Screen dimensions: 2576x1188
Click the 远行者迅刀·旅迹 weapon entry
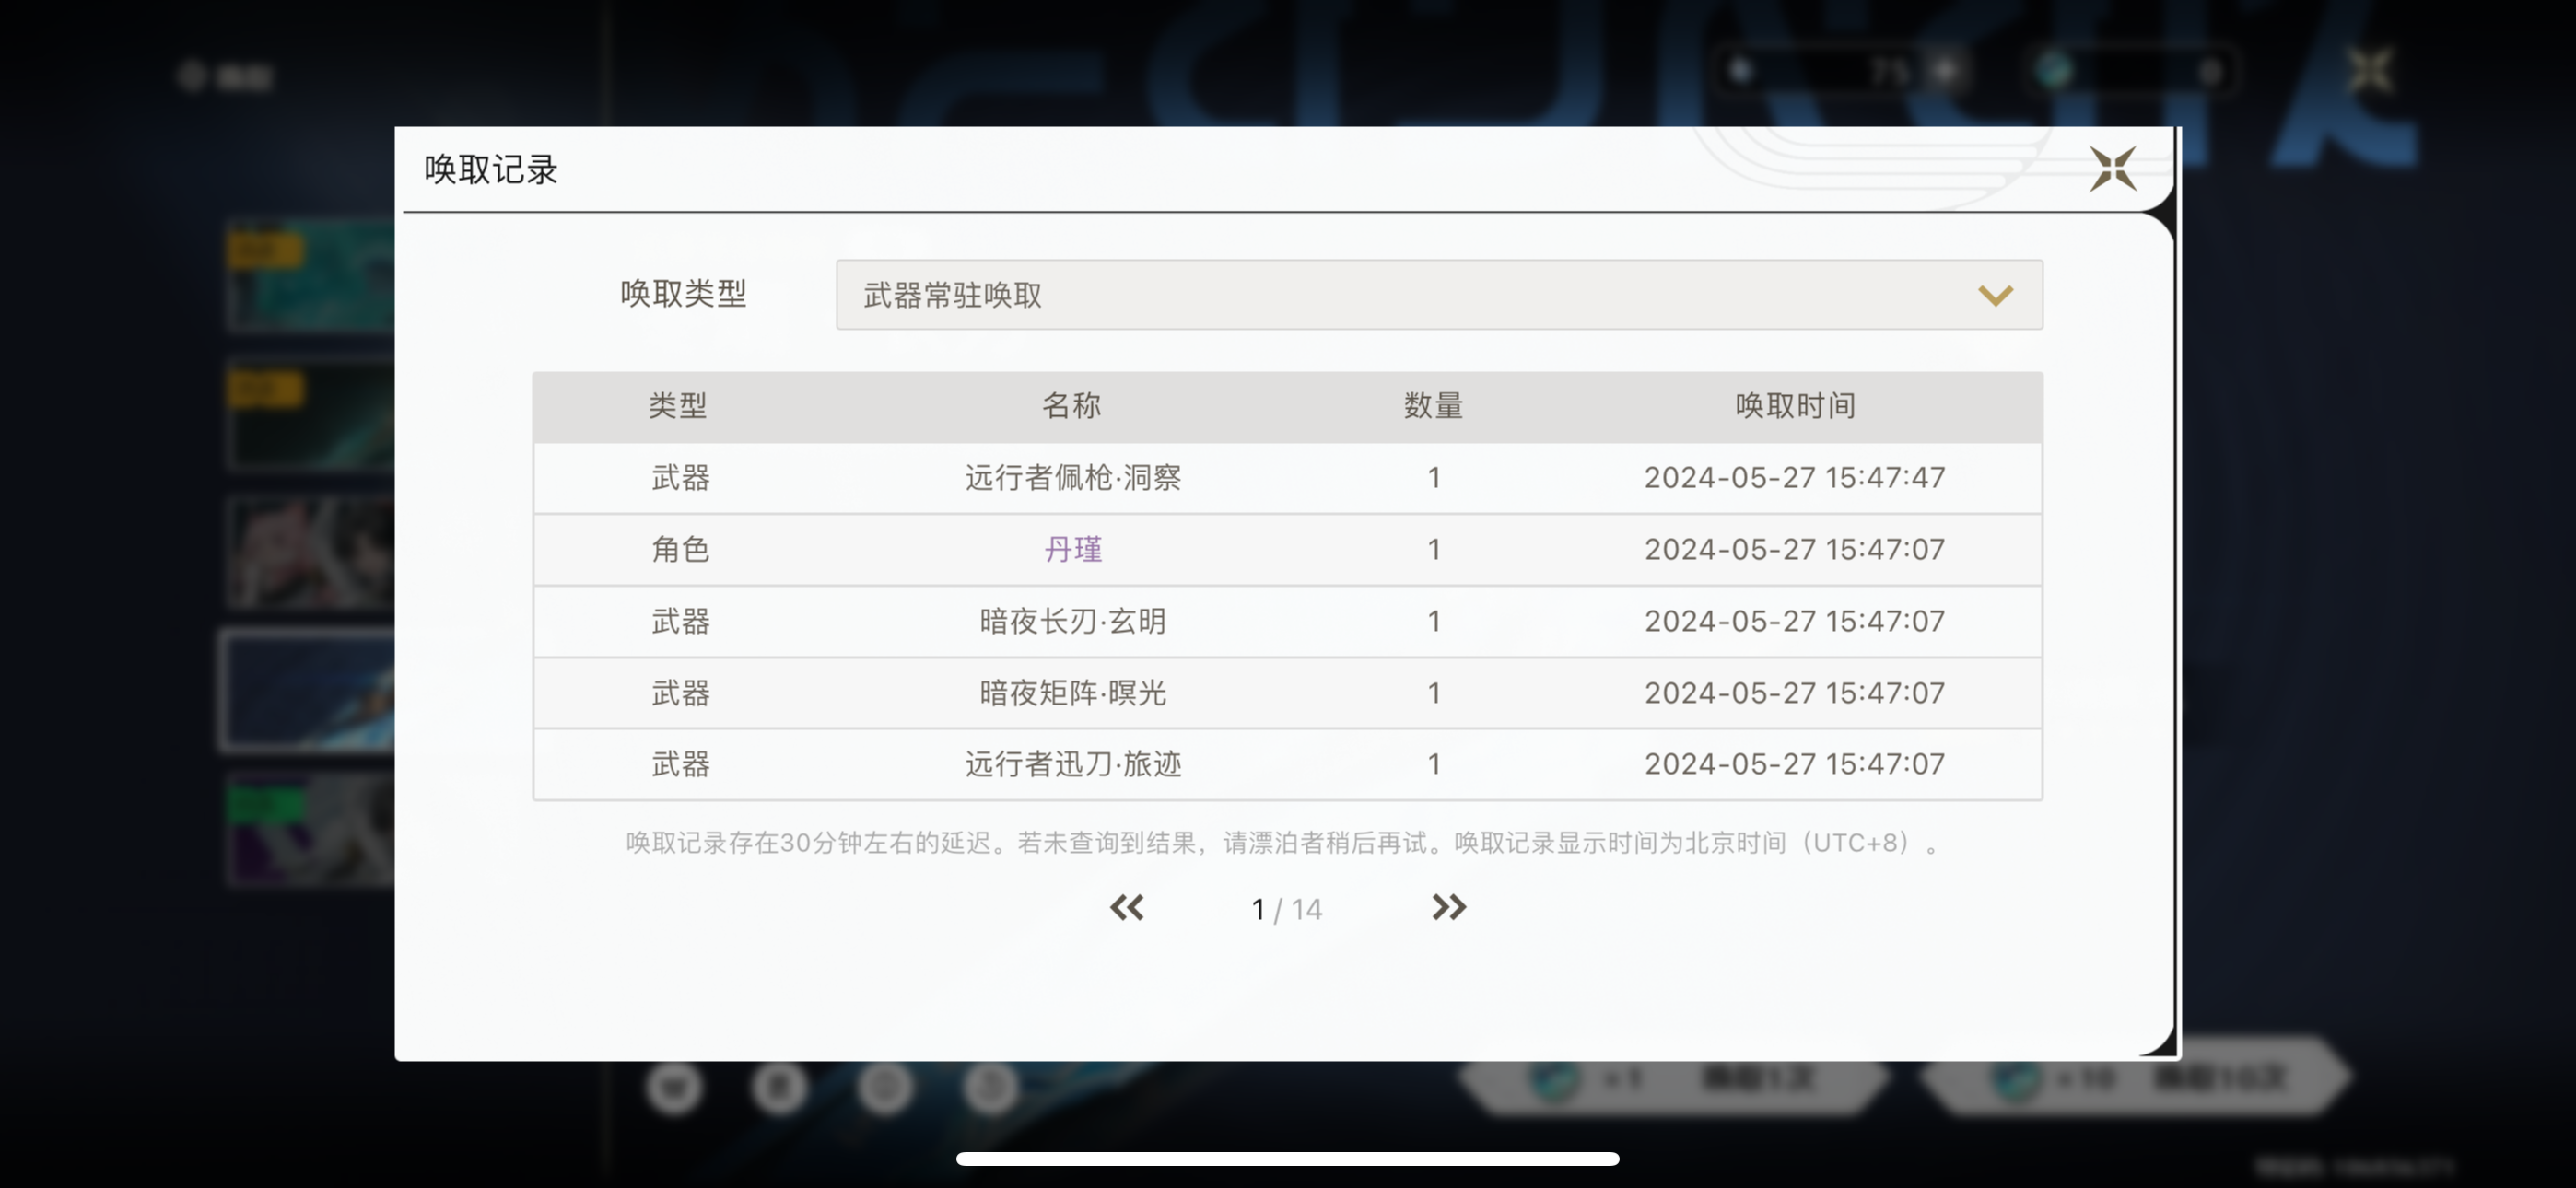(x=1072, y=764)
